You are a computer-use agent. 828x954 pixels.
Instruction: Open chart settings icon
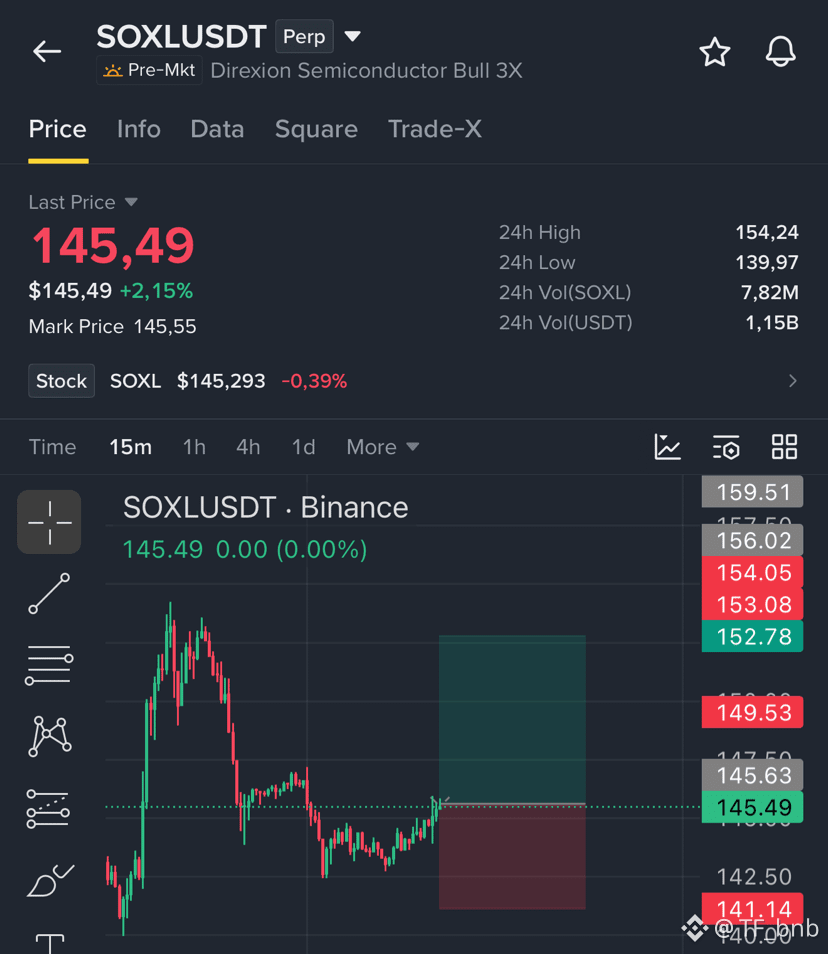(726, 447)
